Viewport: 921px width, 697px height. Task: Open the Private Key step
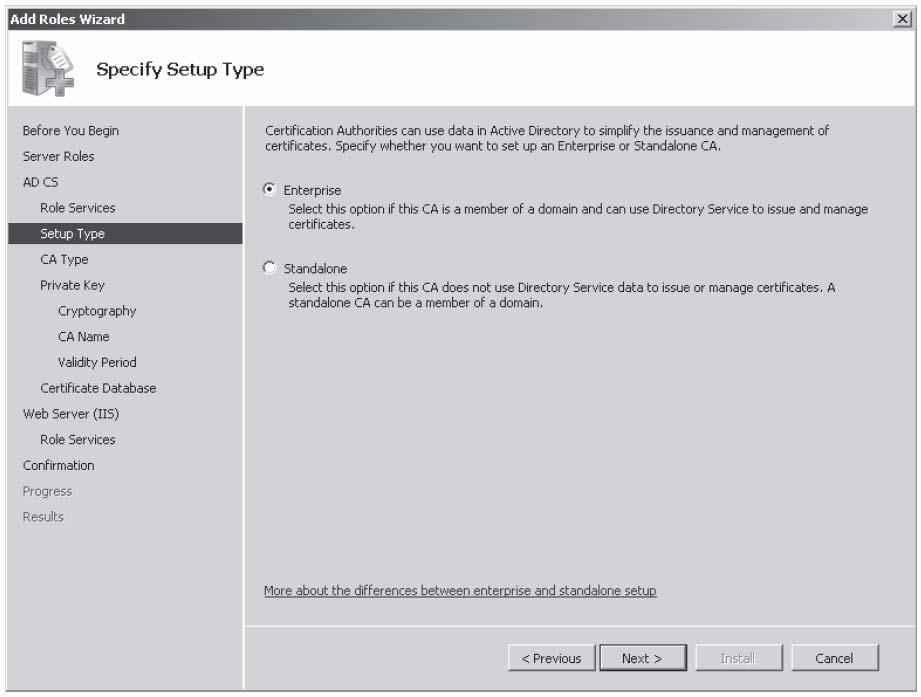coord(72,285)
